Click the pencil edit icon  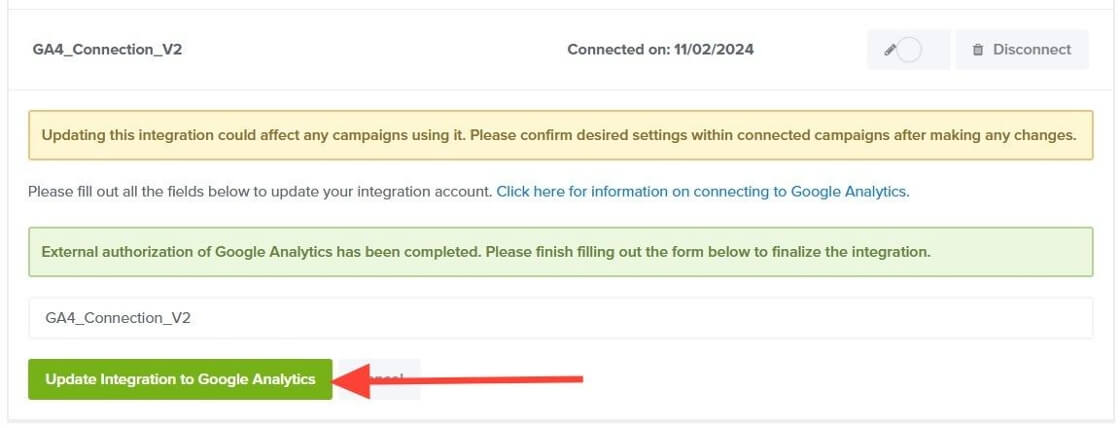coord(890,50)
